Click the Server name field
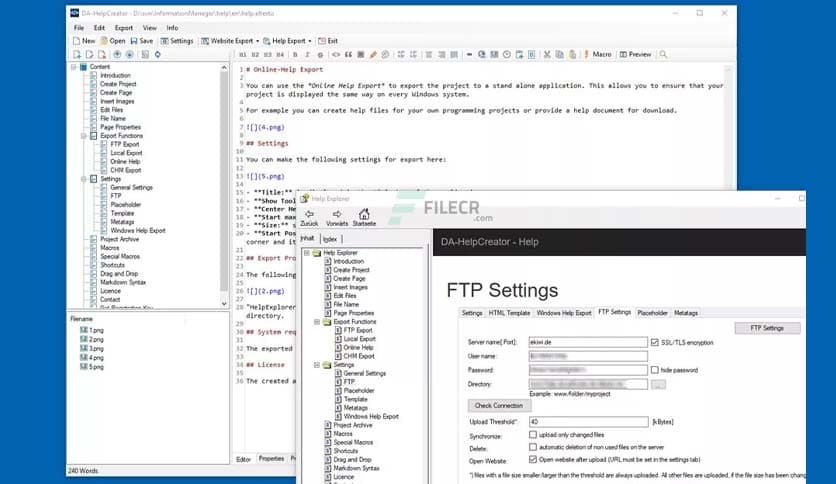Screen dimensions: 836x484 pos(588,342)
